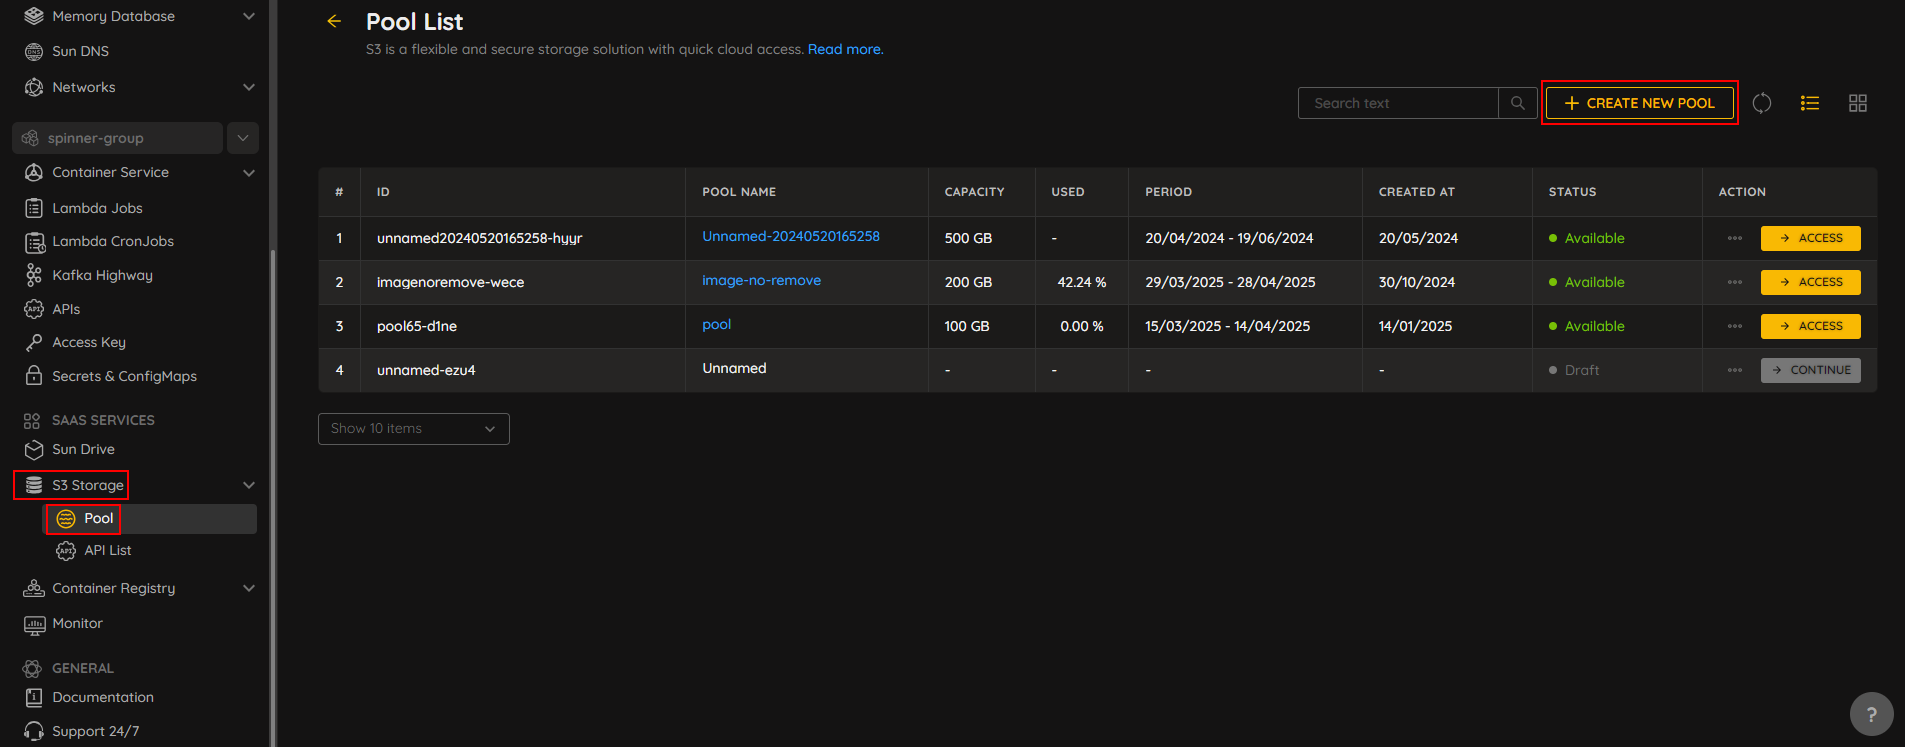The width and height of the screenshot is (1905, 747).
Task: Open more options for unnamed20240520165258-hyyr row
Action: tap(1735, 238)
